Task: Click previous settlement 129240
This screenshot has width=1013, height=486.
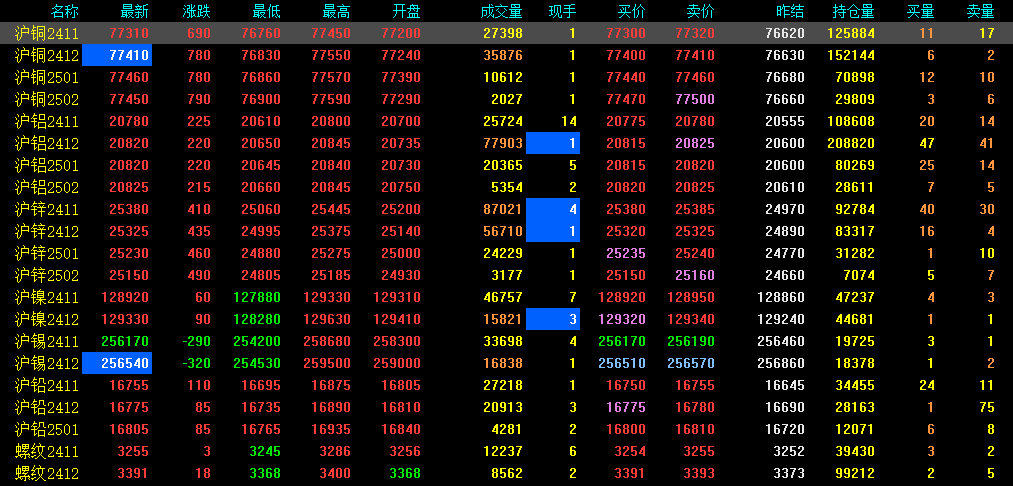Action: point(781,320)
